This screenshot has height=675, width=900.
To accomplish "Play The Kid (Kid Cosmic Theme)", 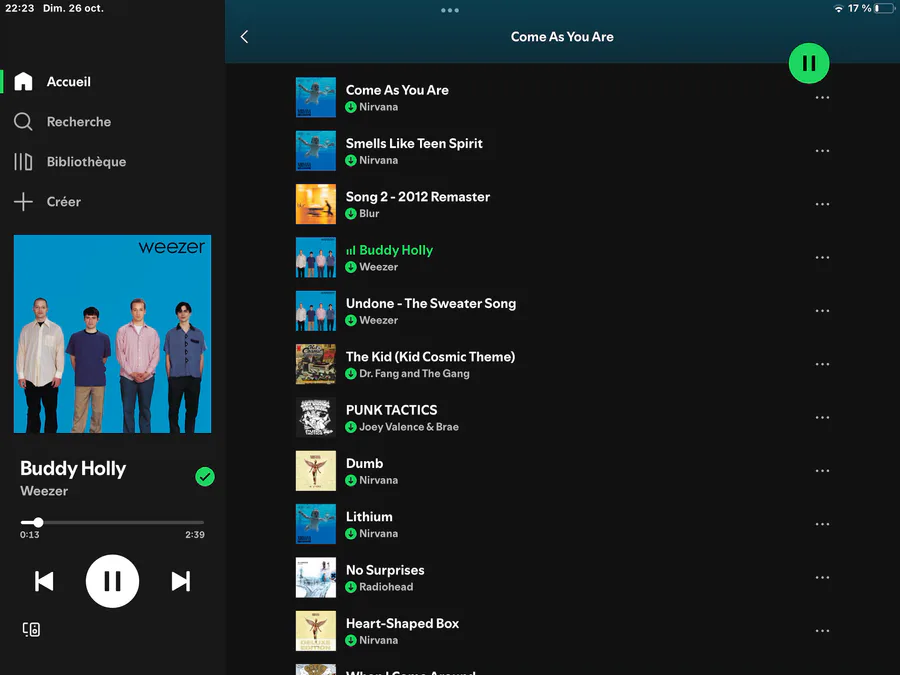I will point(562,364).
